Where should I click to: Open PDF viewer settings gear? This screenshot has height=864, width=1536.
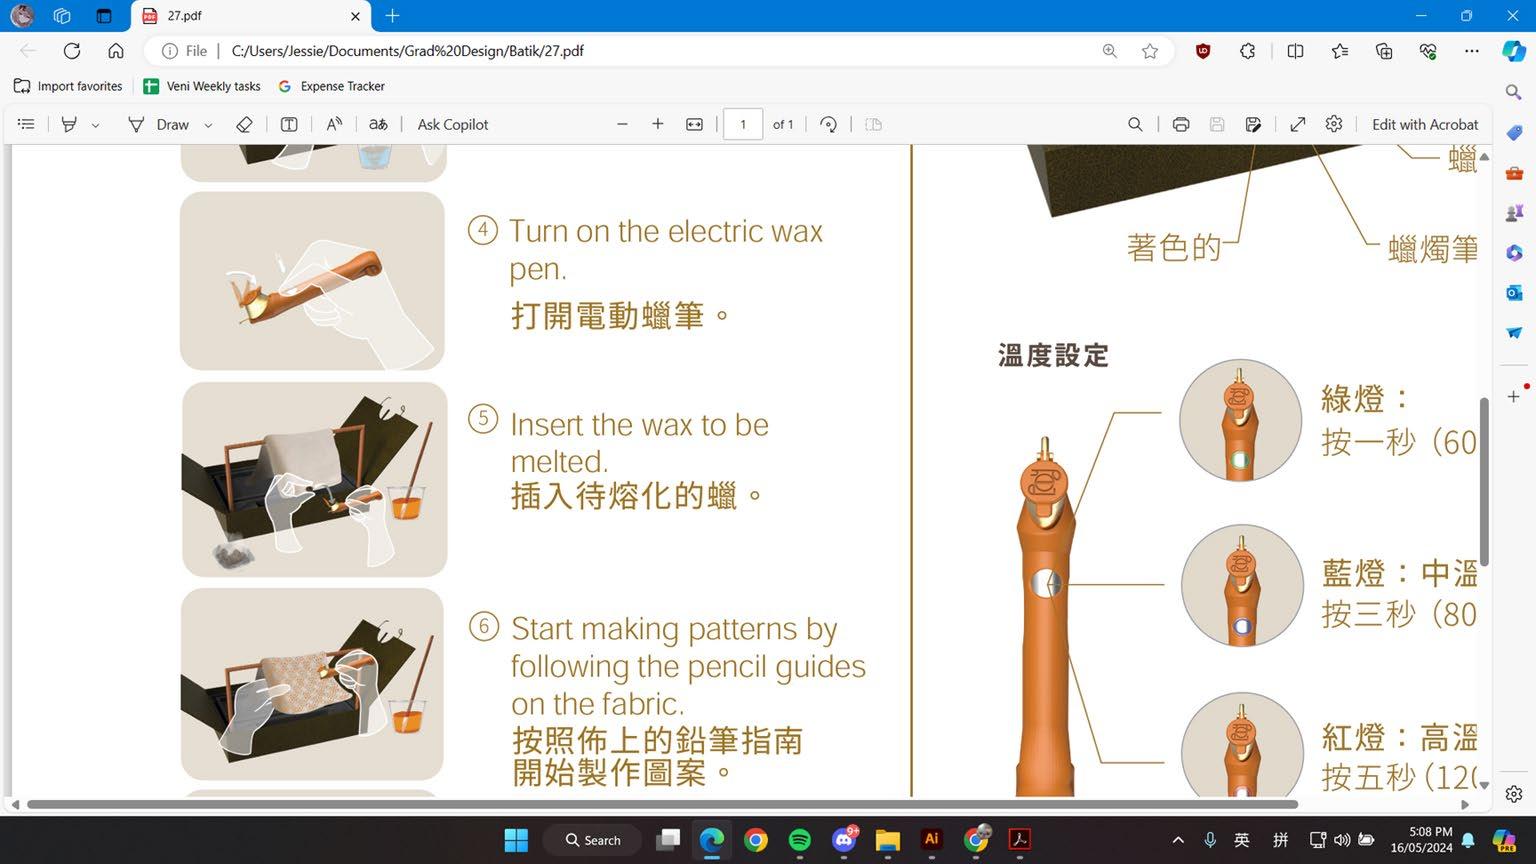[x=1334, y=124]
